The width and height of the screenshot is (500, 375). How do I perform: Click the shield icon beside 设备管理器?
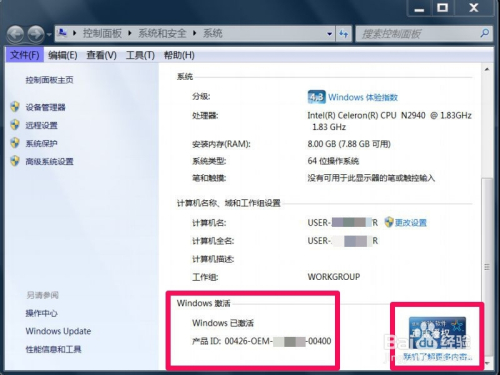tap(15, 107)
